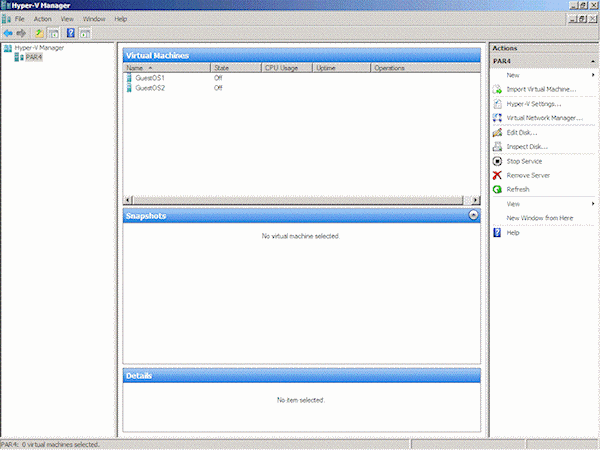Expand the New submenu arrow
The width and height of the screenshot is (600, 450).
(593, 75)
